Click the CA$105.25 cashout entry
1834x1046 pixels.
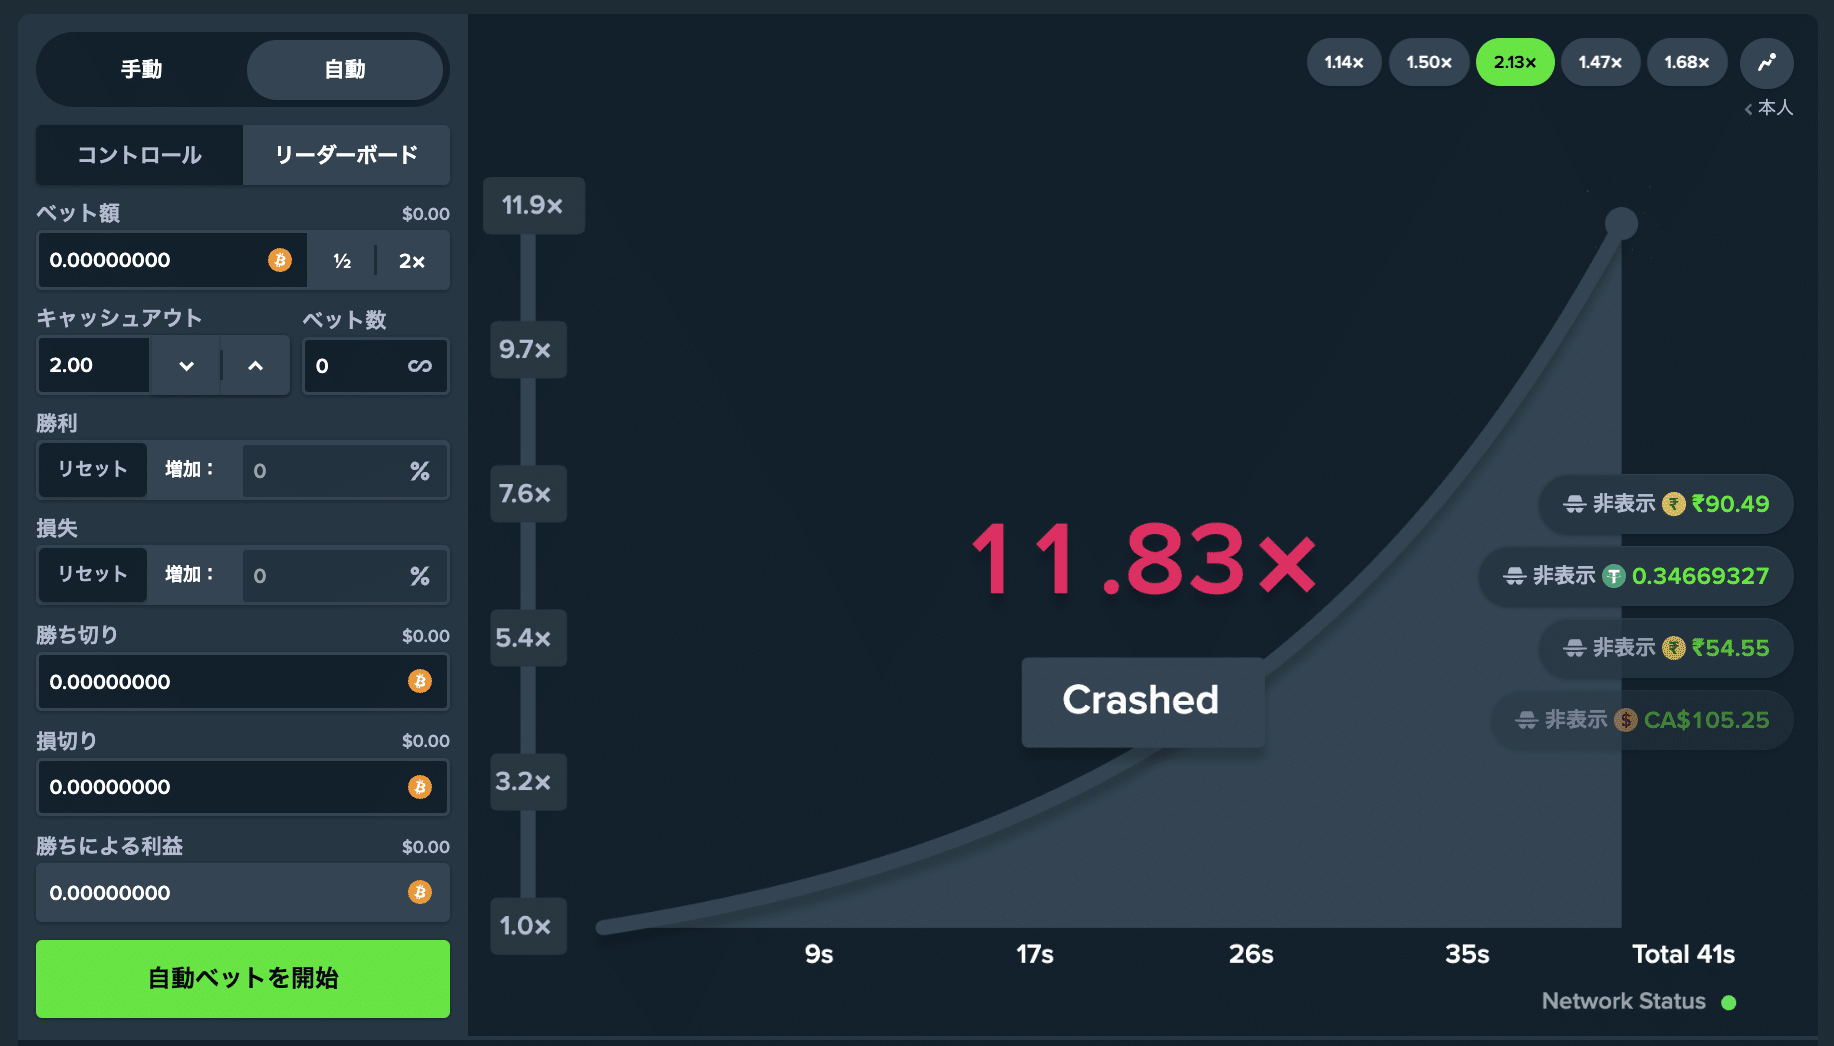tap(1641, 720)
